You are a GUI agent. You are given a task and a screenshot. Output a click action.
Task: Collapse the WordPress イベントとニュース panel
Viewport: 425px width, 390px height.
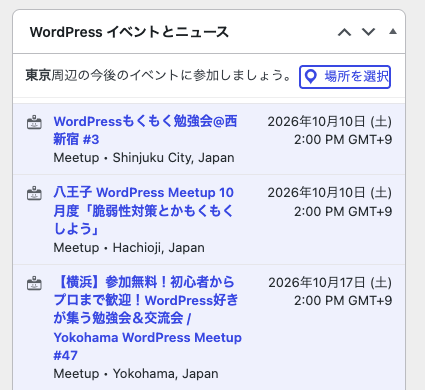[393, 32]
